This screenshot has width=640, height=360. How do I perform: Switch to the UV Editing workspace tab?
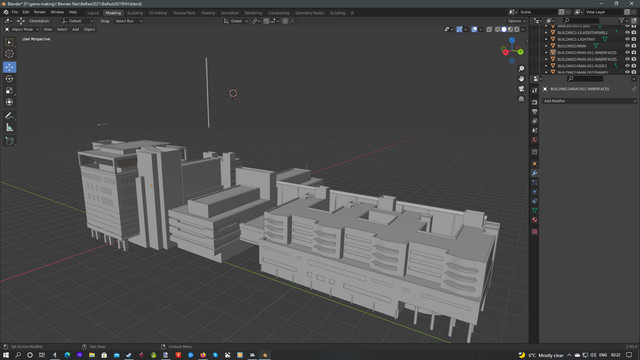click(158, 13)
